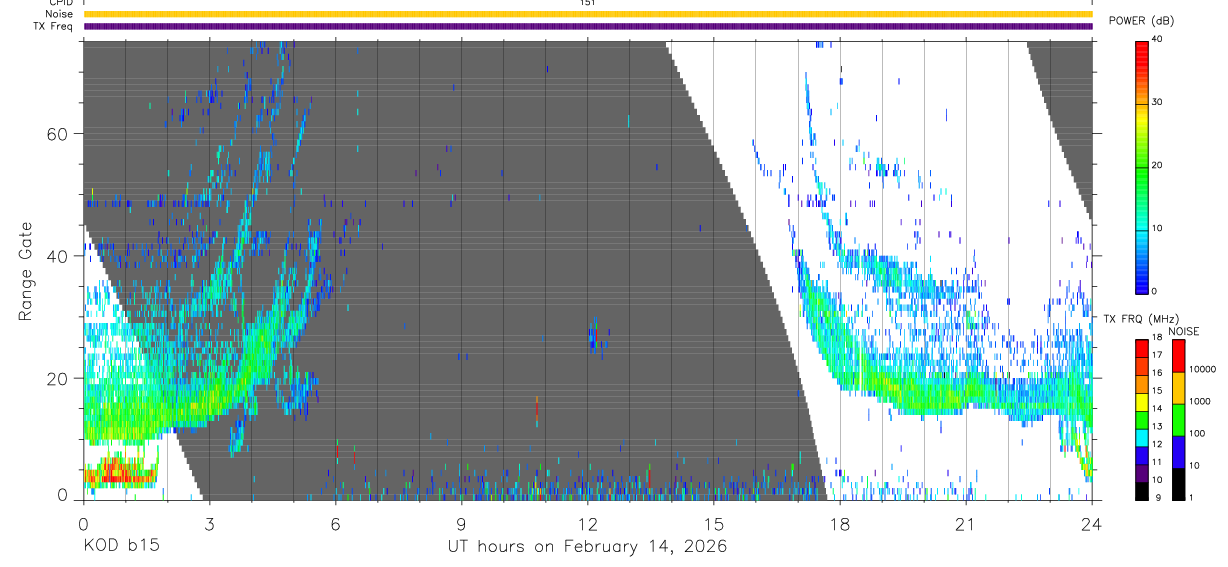Click the 24 tick on UT hours axis
Image resolution: width=1228 pixels, height=567 pixels.
pyautogui.click(x=1091, y=523)
